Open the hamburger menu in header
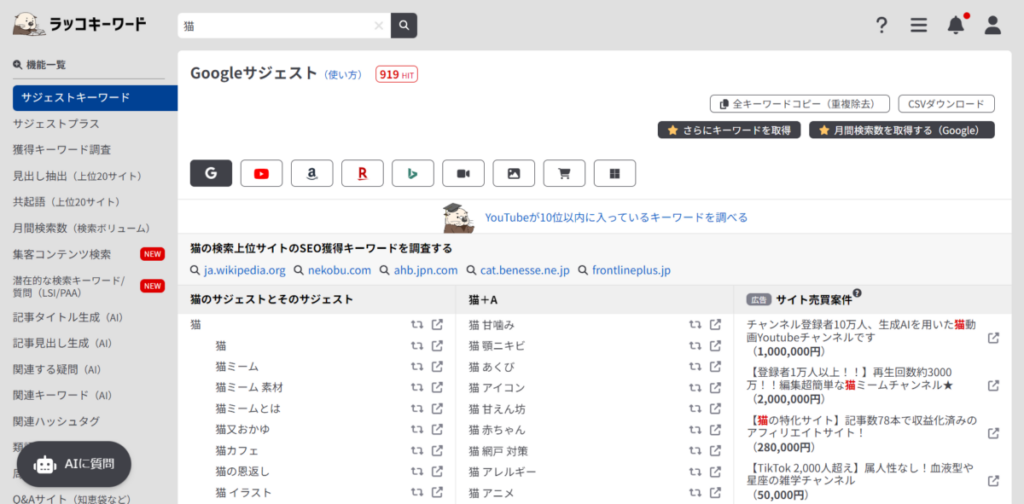This screenshot has height=504, width=1024. [x=918, y=26]
